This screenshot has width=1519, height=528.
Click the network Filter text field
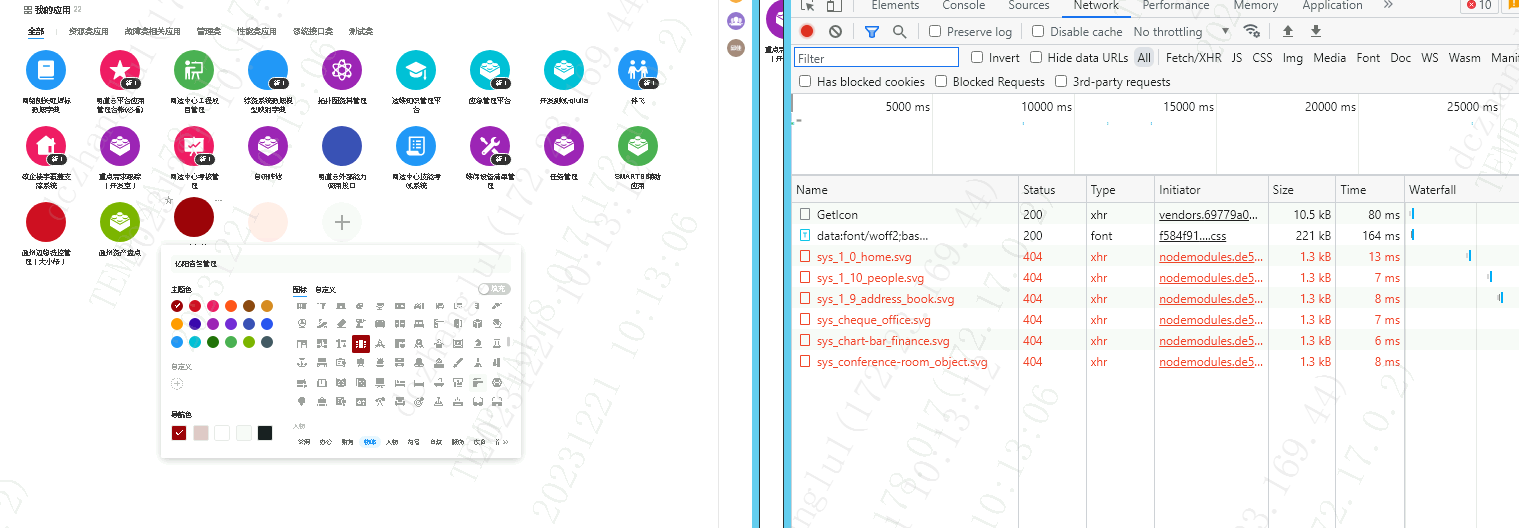point(876,58)
